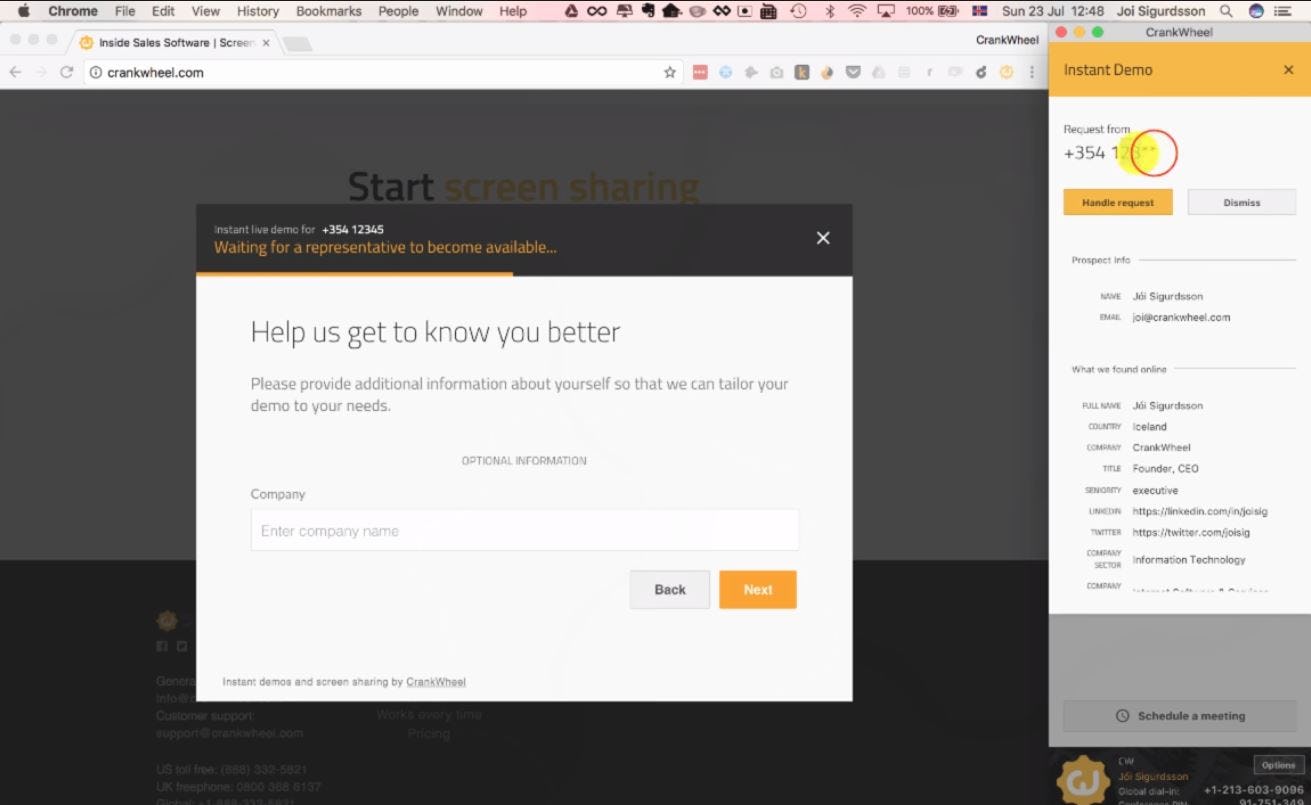
Task: Open the File menu
Action: click(125, 11)
